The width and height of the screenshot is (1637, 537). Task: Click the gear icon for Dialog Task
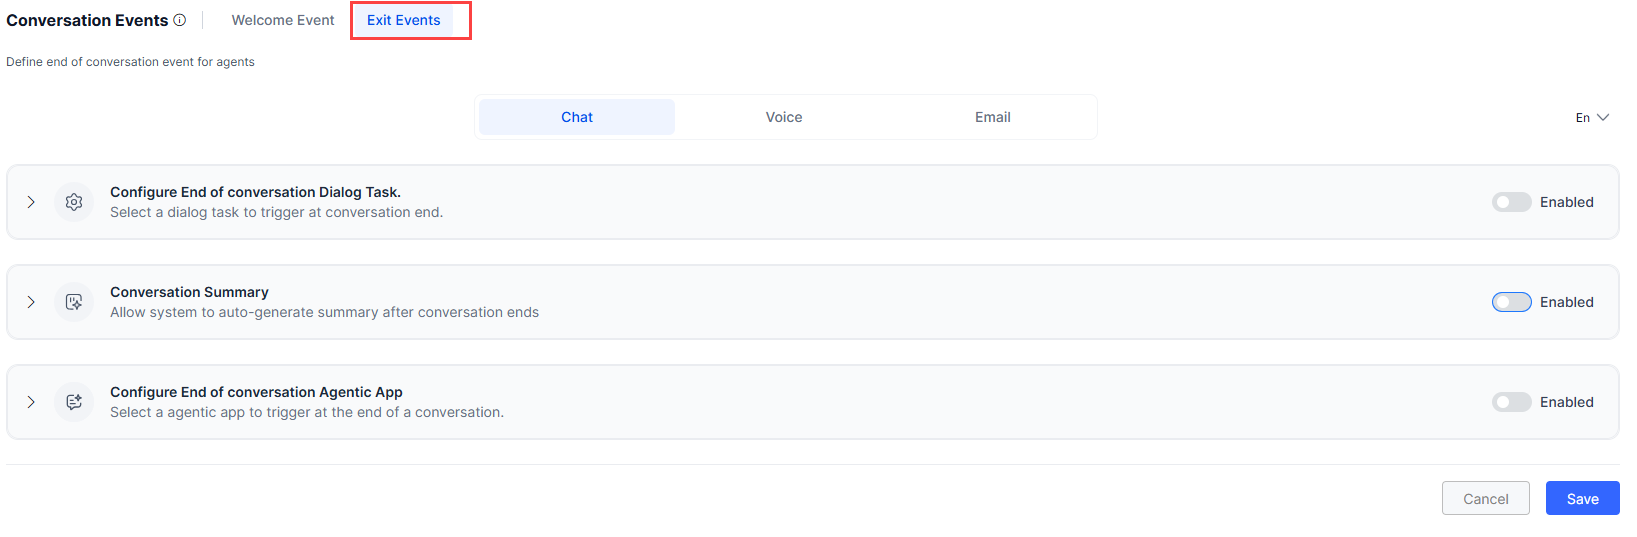(74, 202)
